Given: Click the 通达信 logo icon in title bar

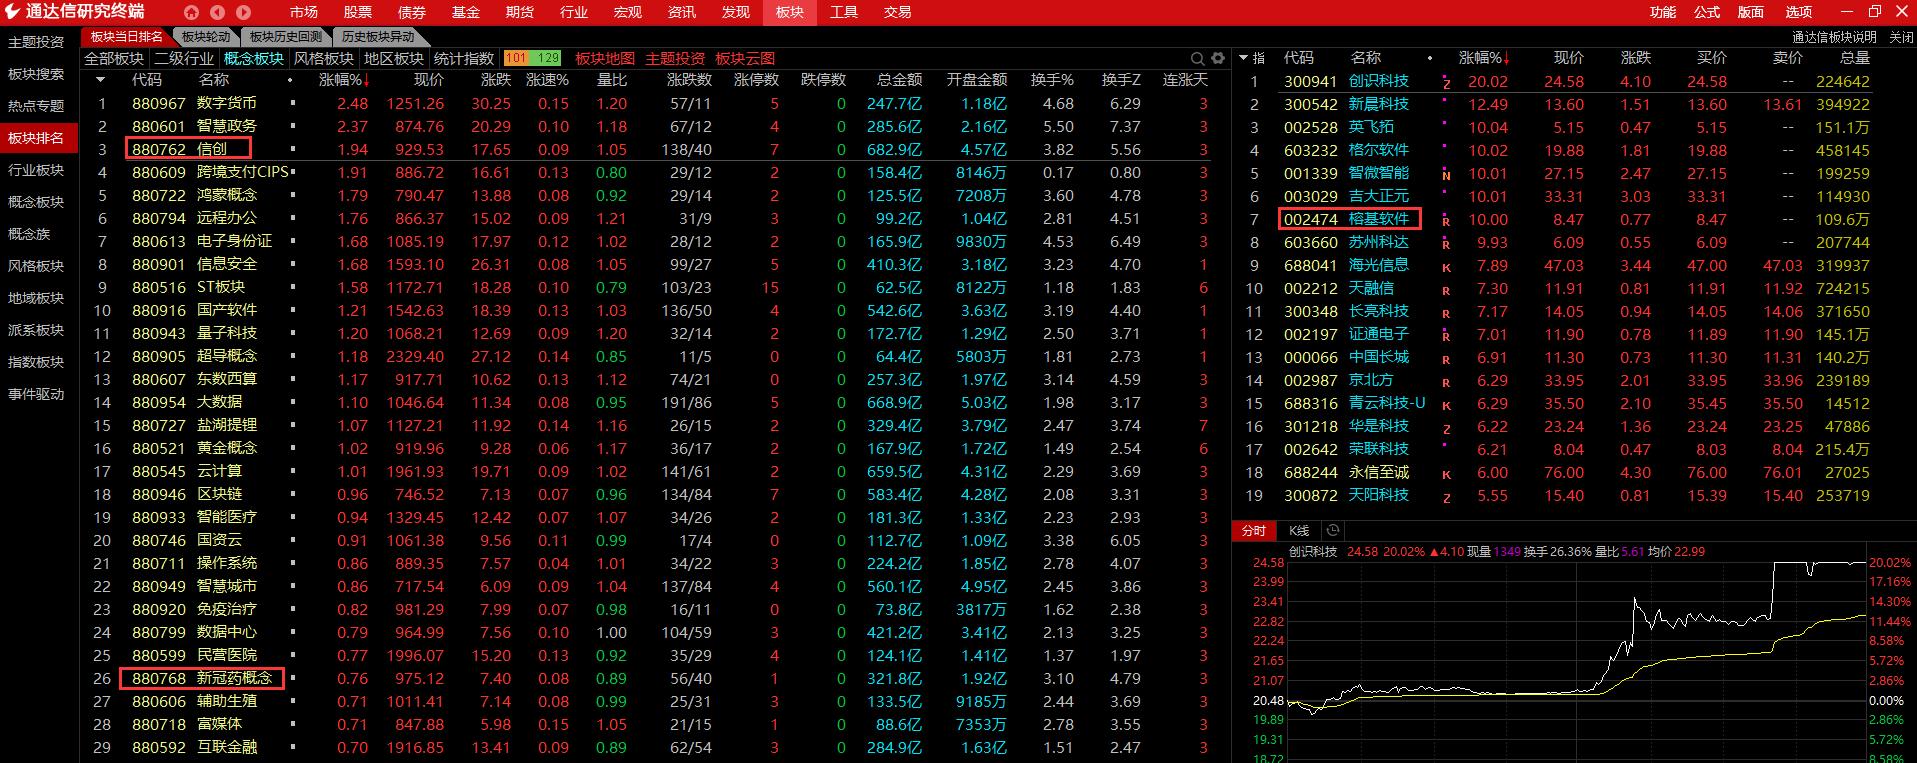Looking at the screenshot, I should click(13, 12).
